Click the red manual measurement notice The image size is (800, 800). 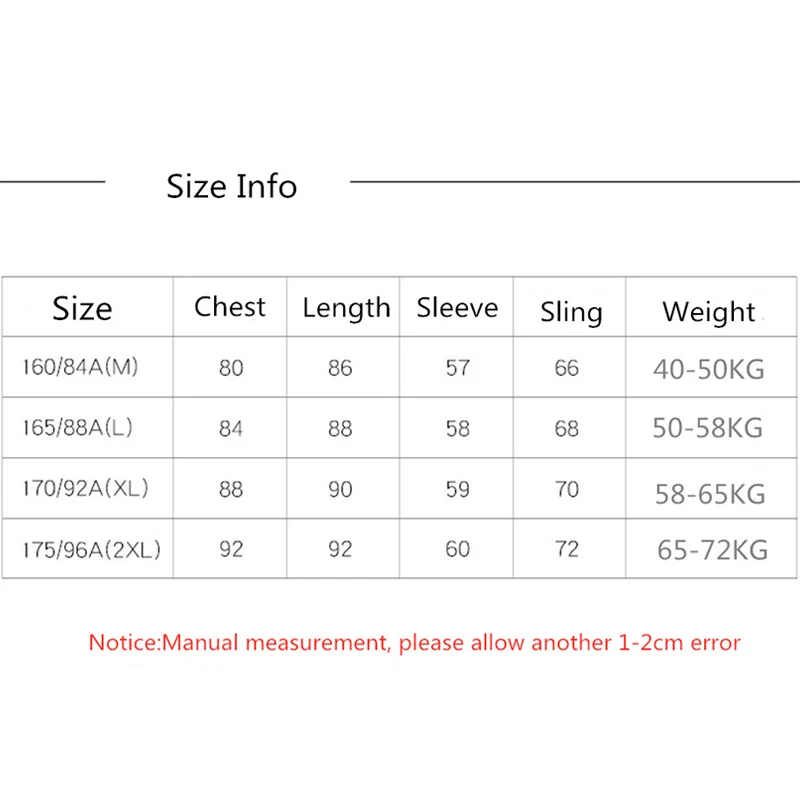coord(414,642)
